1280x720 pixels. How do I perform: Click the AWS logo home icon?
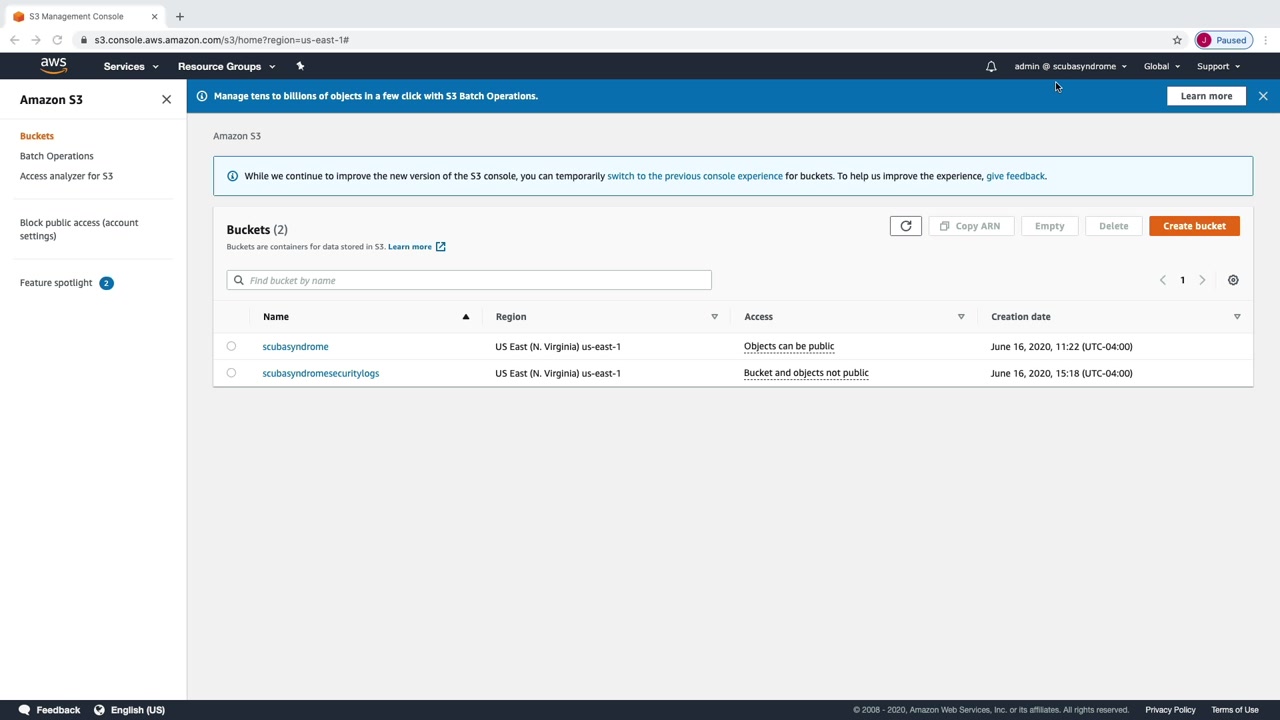coord(54,66)
